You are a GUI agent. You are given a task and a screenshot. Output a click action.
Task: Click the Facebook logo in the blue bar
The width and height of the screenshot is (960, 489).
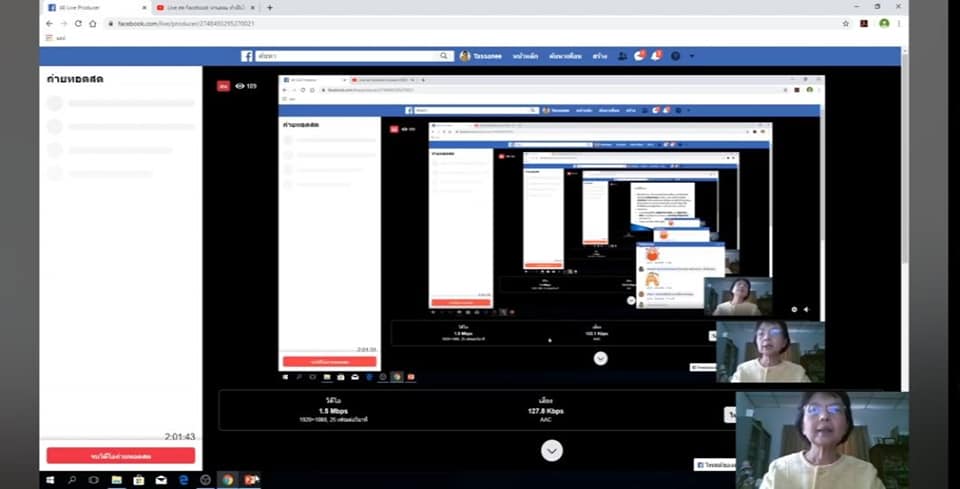click(247, 56)
